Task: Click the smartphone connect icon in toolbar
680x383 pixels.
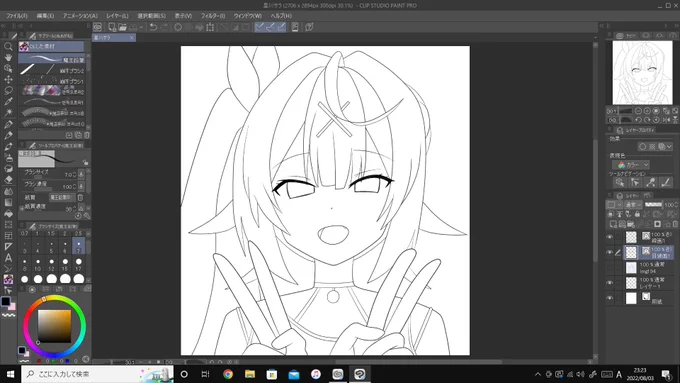Action: coord(295,27)
